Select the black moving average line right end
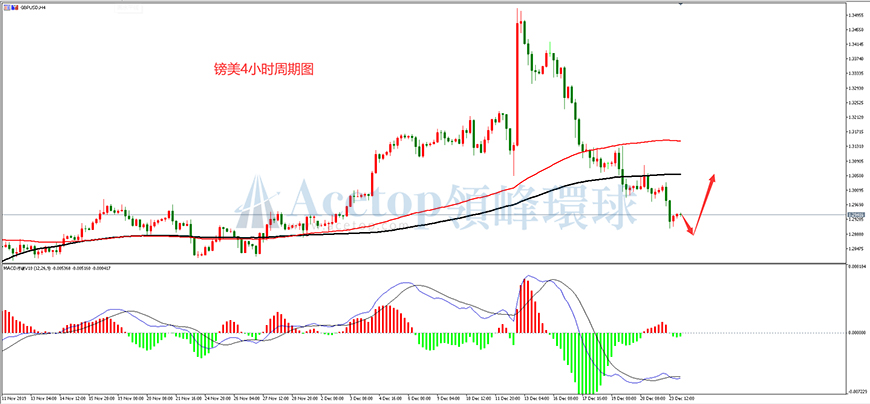This screenshot has height=404, width=870. [x=679, y=174]
